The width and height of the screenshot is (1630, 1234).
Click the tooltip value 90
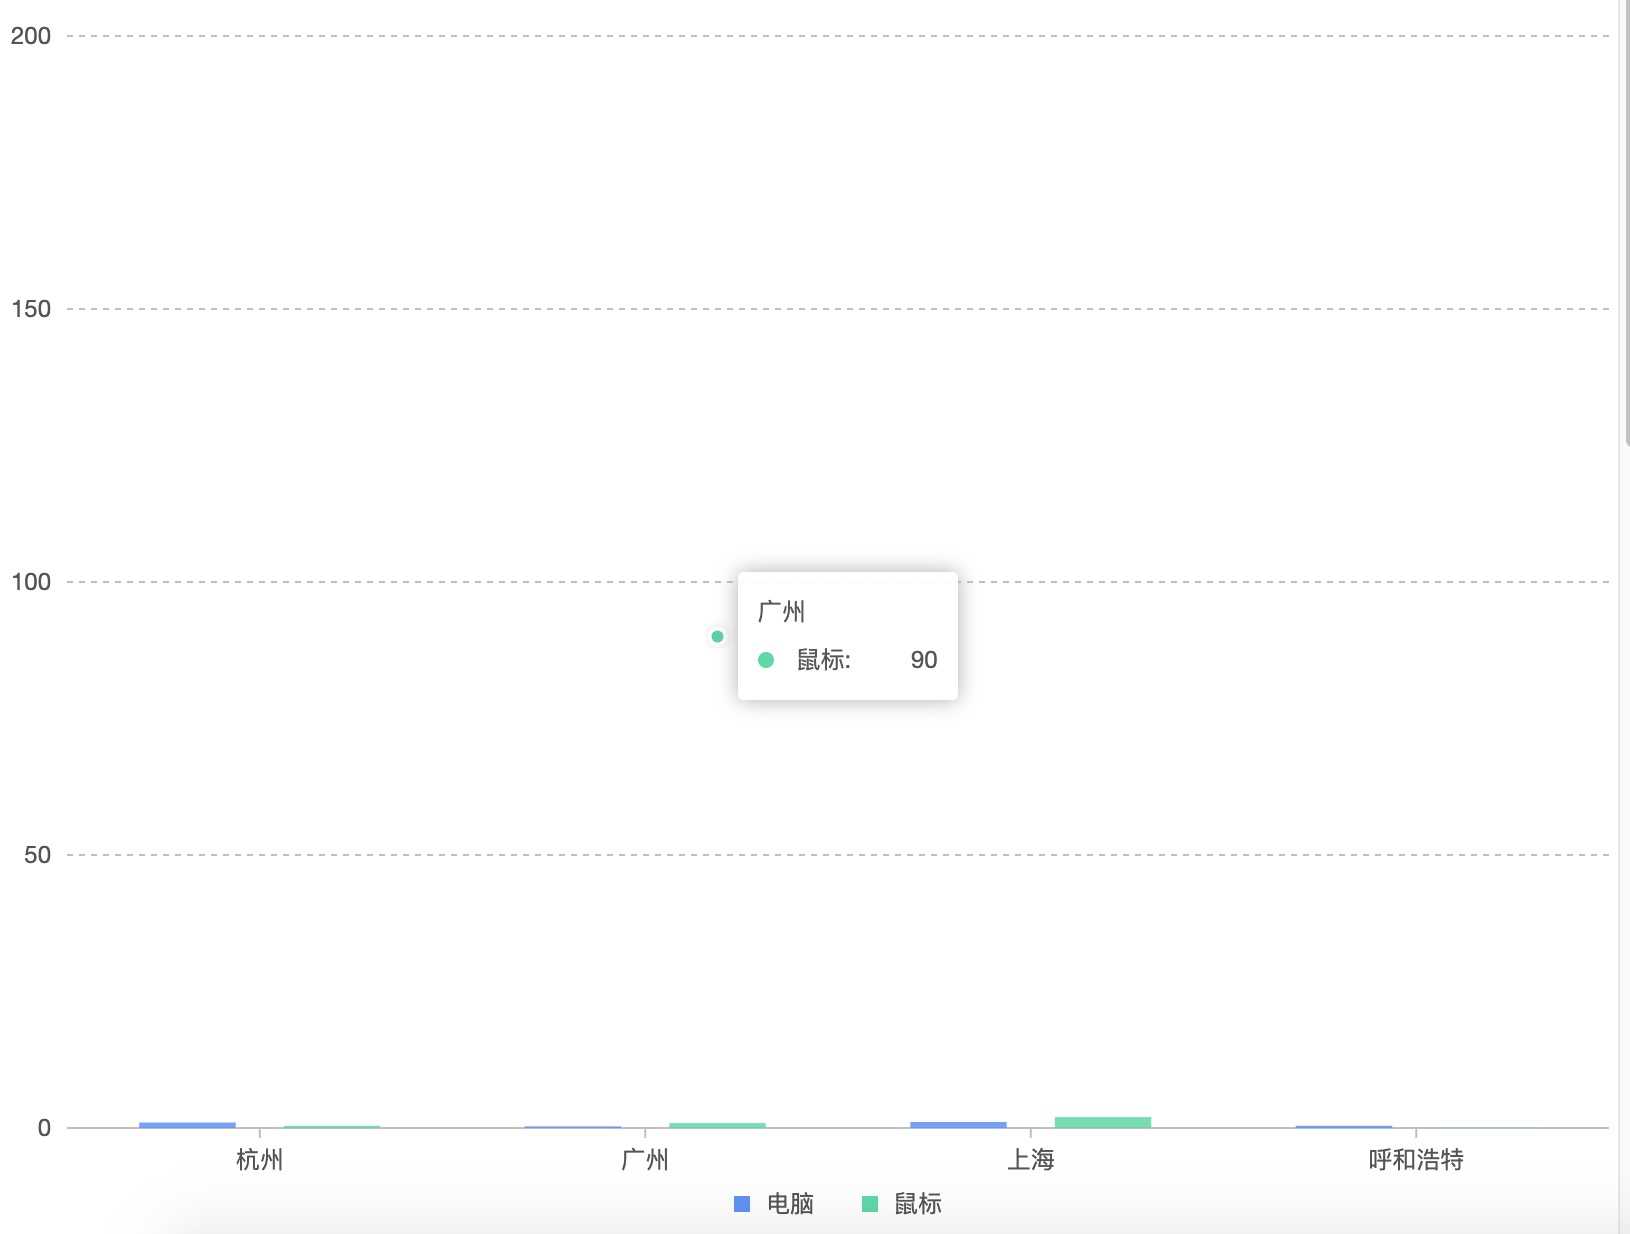pyautogui.click(x=924, y=660)
